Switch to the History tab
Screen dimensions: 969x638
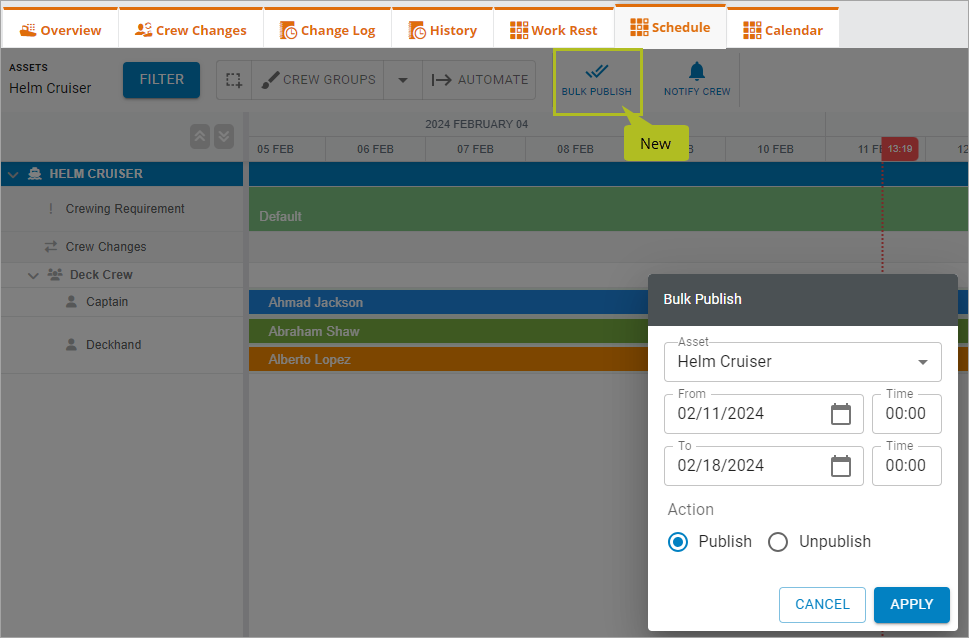[x=442, y=30]
